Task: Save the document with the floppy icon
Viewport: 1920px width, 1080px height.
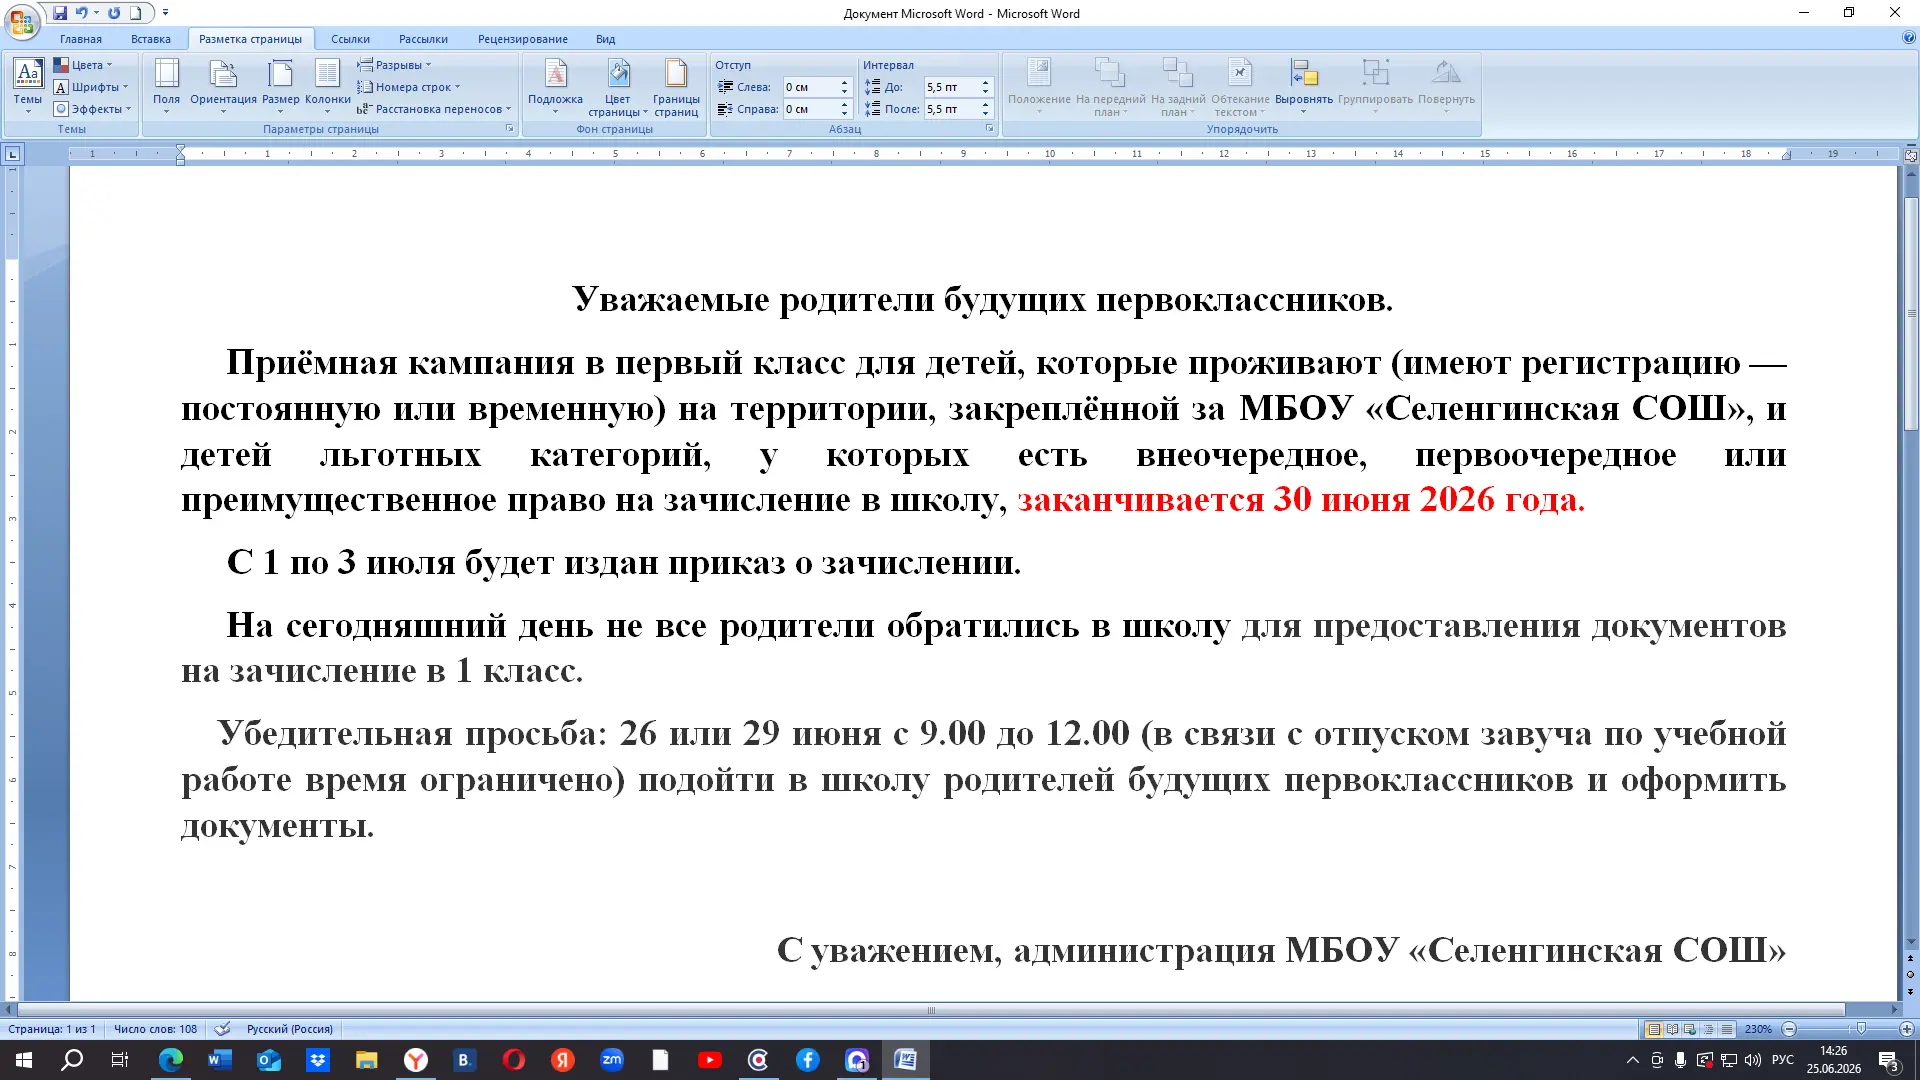Action: [x=60, y=13]
